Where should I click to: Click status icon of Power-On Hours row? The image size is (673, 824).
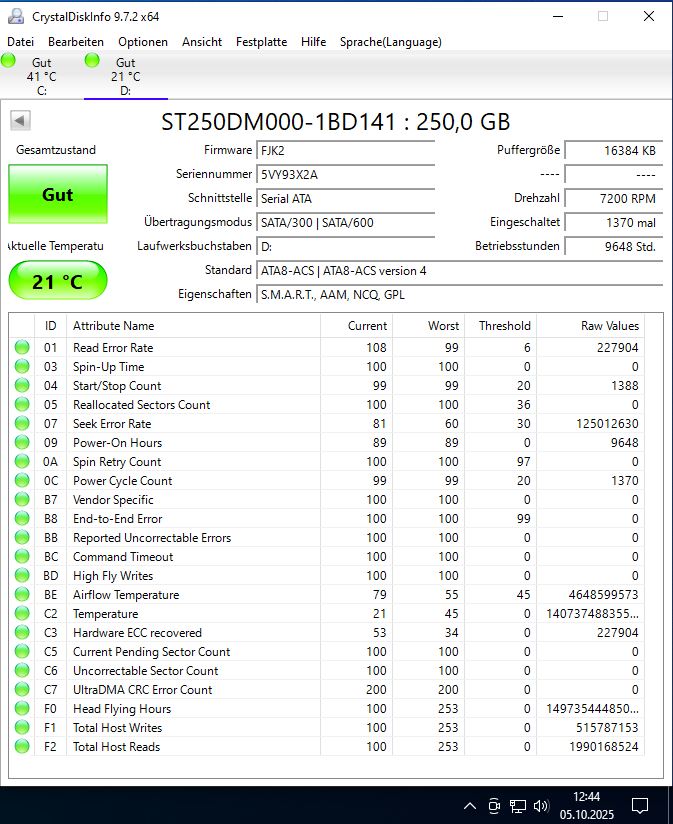pyautogui.click(x=22, y=442)
